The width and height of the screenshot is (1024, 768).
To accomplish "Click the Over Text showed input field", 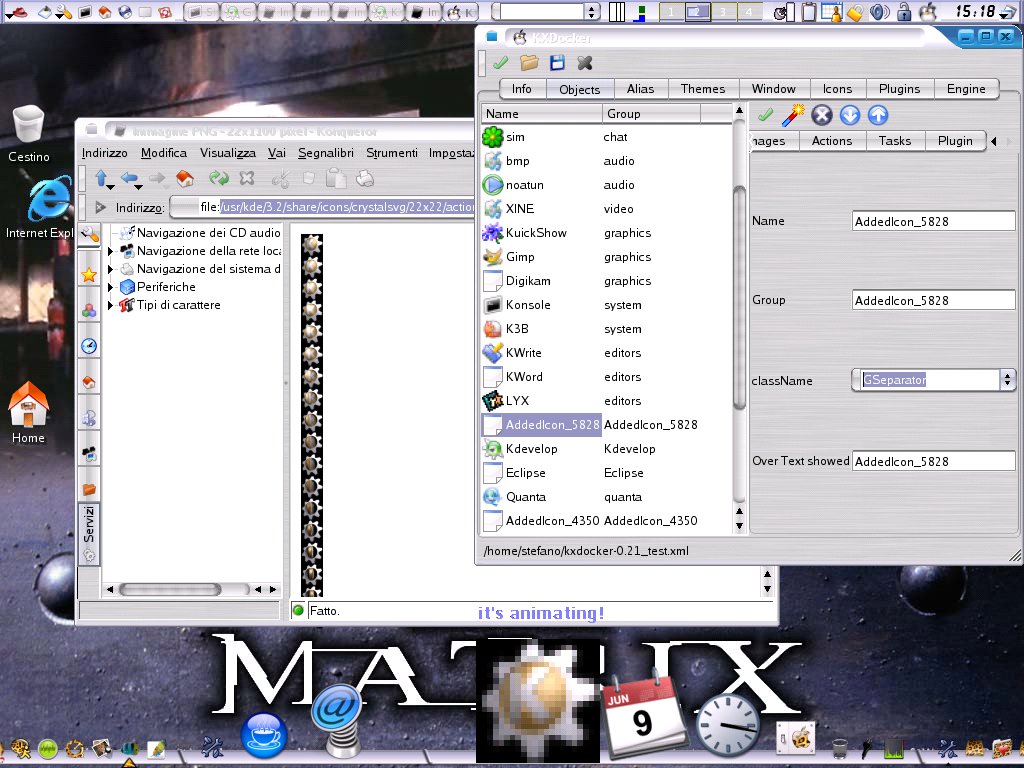I will click(x=933, y=461).
